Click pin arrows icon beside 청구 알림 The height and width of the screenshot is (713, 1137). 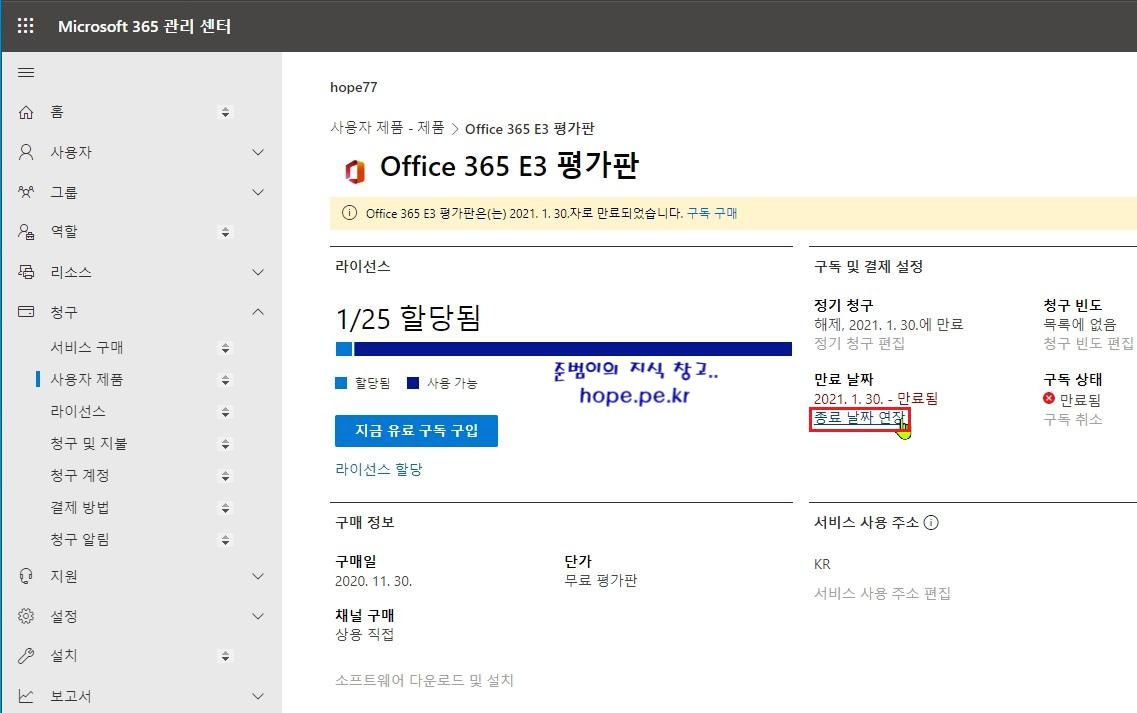click(226, 540)
